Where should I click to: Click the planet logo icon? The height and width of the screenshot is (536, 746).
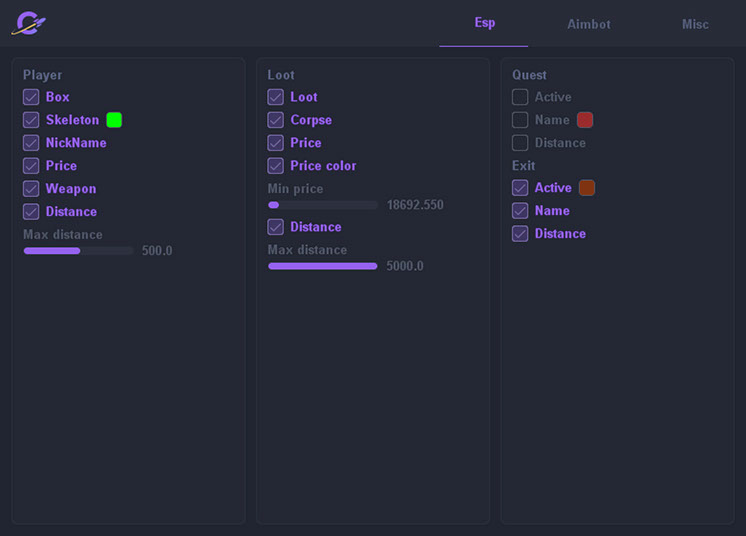tap(28, 23)
